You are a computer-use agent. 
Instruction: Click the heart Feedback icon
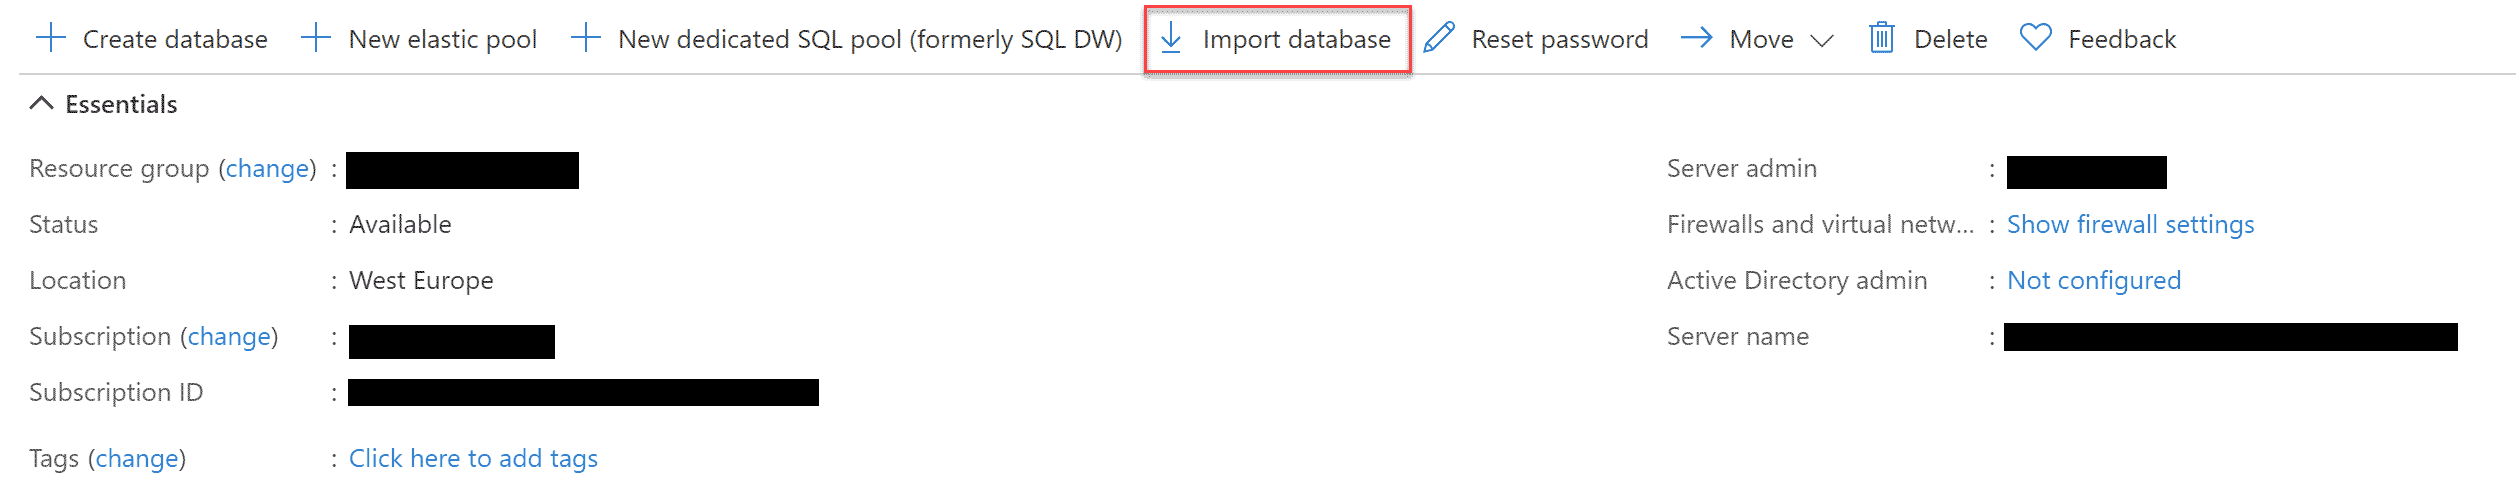tap(2036, 38)
